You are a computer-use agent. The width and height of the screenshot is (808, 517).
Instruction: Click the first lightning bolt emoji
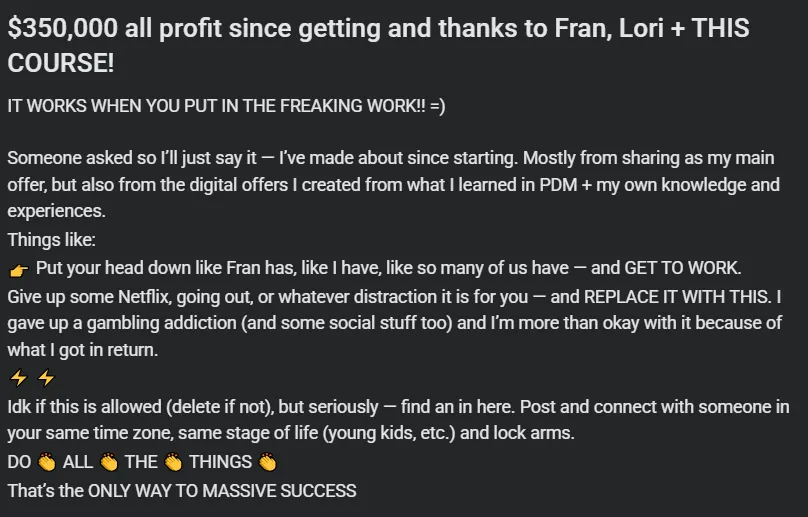[17, 378]
